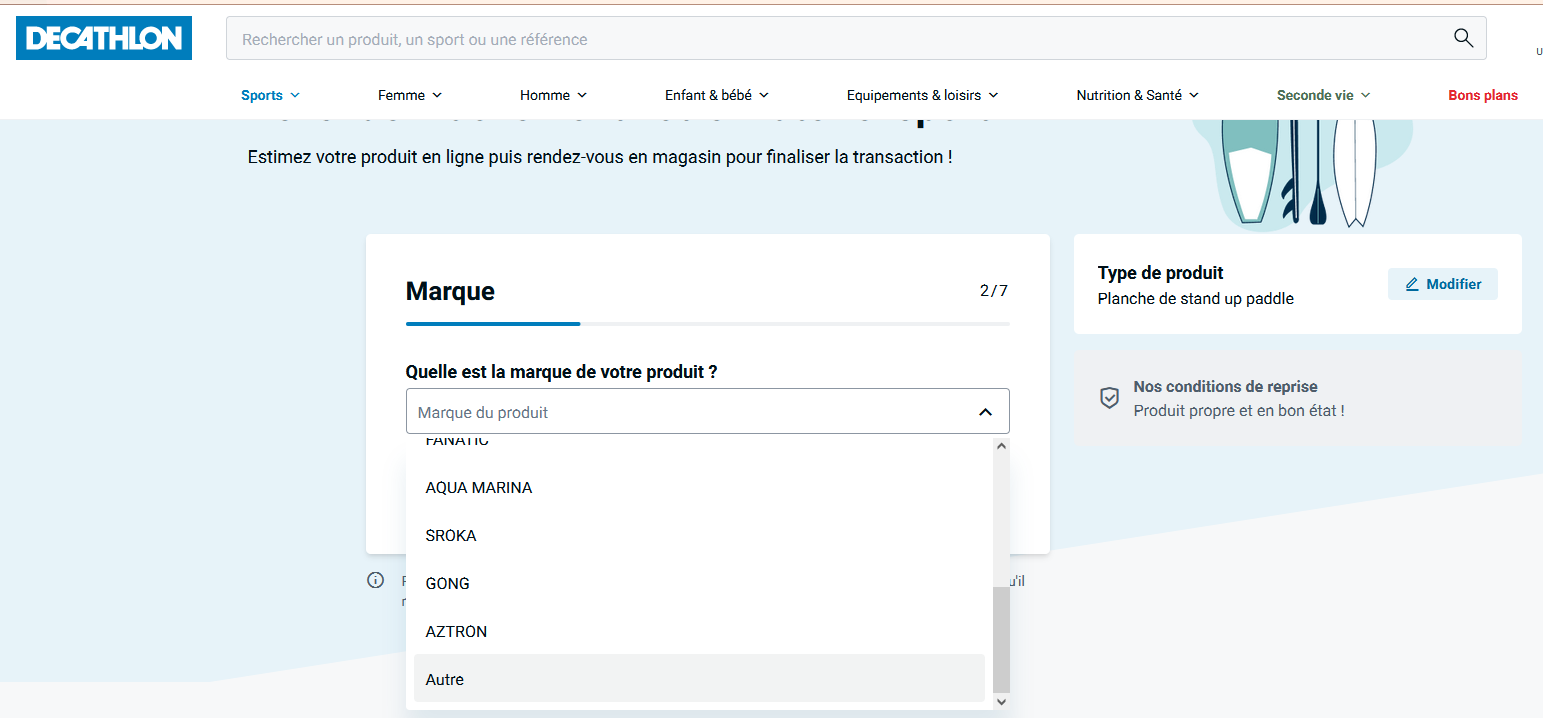The width and height of the screenshot is (1543, 718).
Task: Click the brand list scrollbar thumb
Action: [x=1001, y=640]
